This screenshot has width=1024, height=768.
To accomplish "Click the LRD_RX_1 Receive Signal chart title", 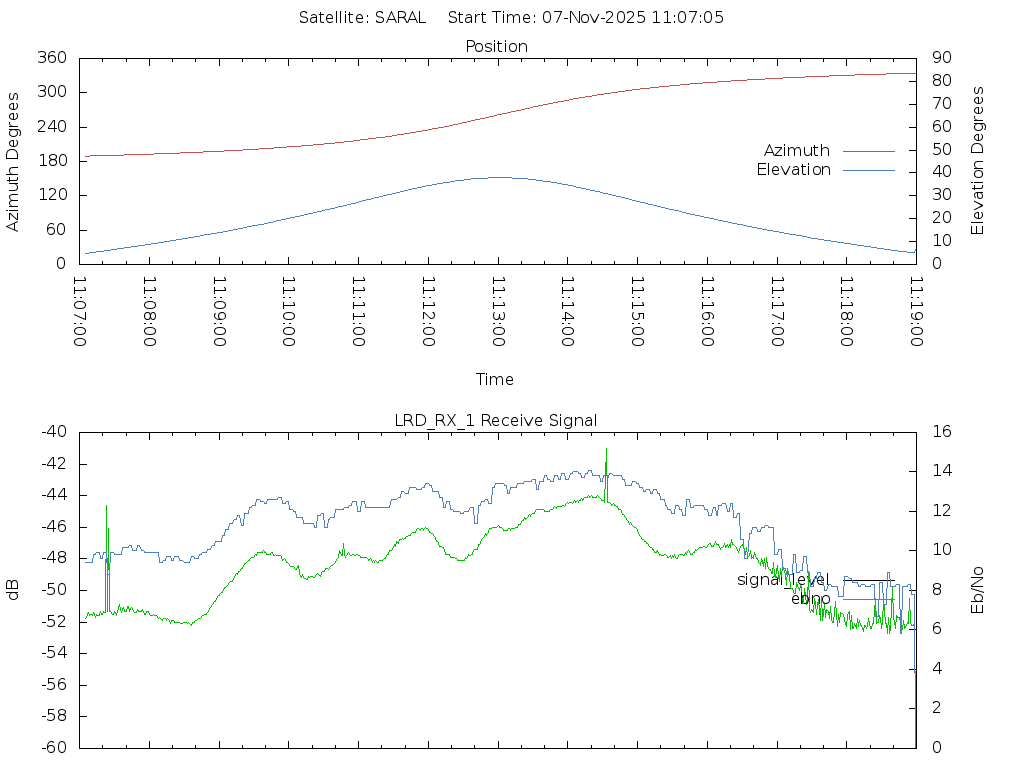I will point(496,421).
